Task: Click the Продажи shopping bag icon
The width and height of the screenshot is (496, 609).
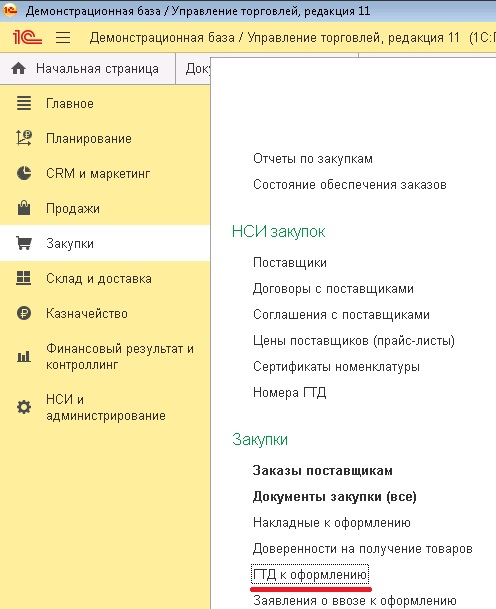Action: [24, 208]
